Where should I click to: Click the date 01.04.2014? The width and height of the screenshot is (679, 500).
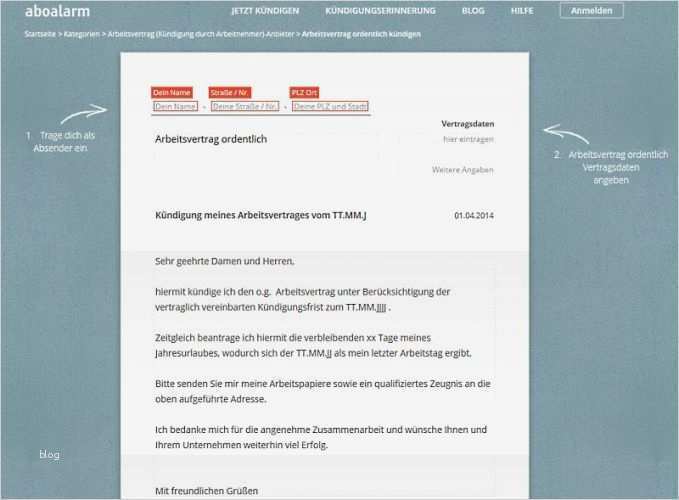coord(474,215)
